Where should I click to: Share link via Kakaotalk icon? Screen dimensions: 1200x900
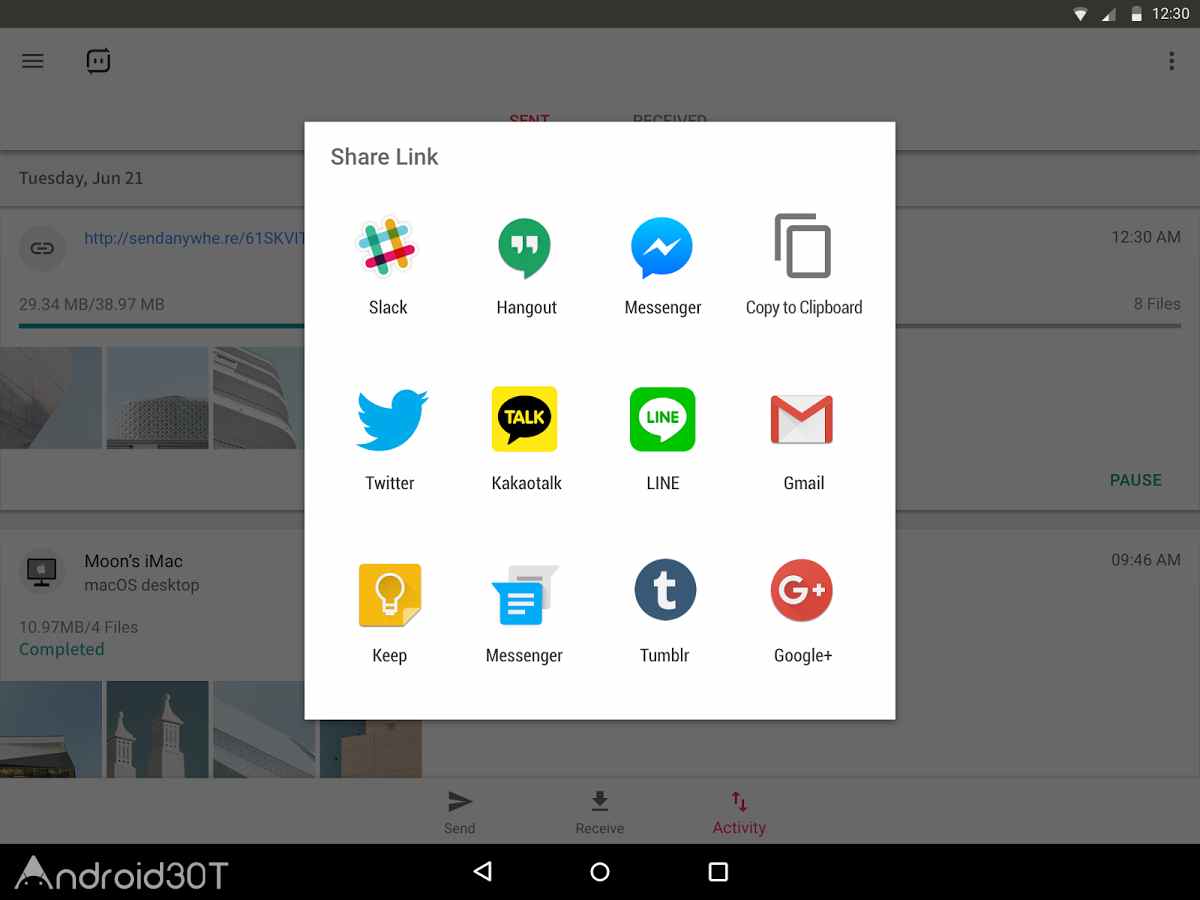click(x=524, y=419)
